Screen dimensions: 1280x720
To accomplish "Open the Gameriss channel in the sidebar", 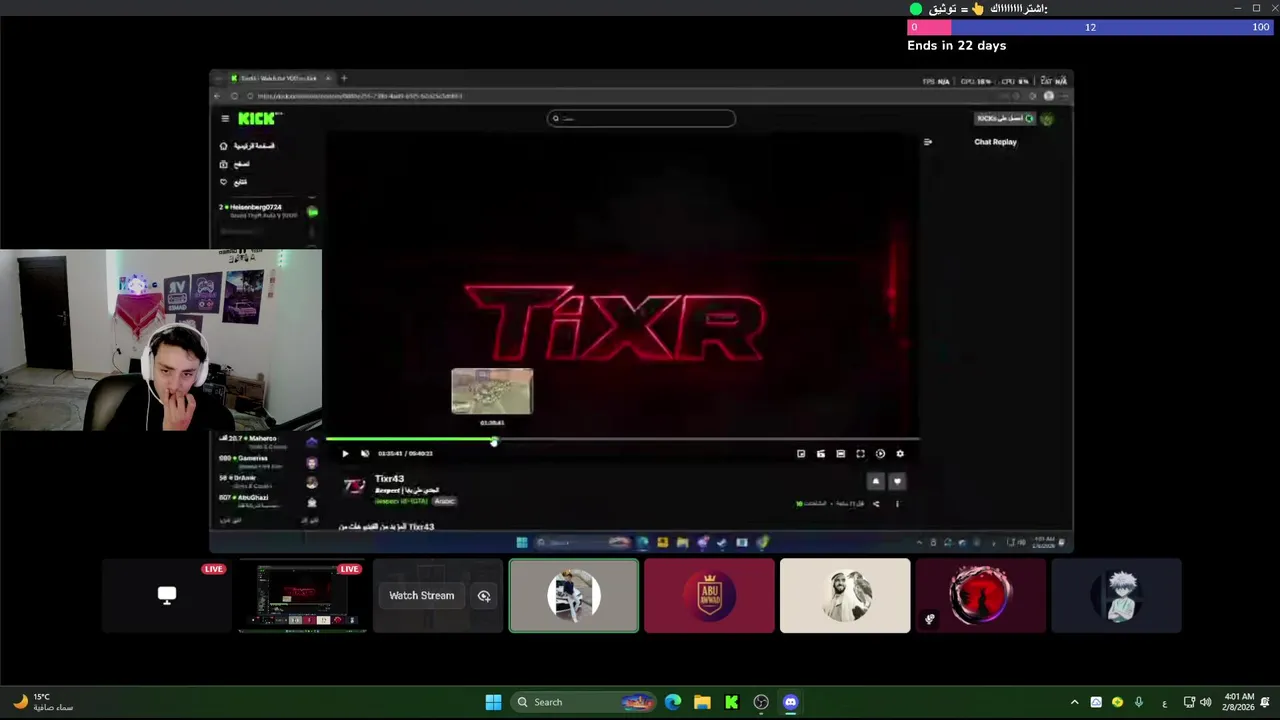I will [x=267, y=461].
